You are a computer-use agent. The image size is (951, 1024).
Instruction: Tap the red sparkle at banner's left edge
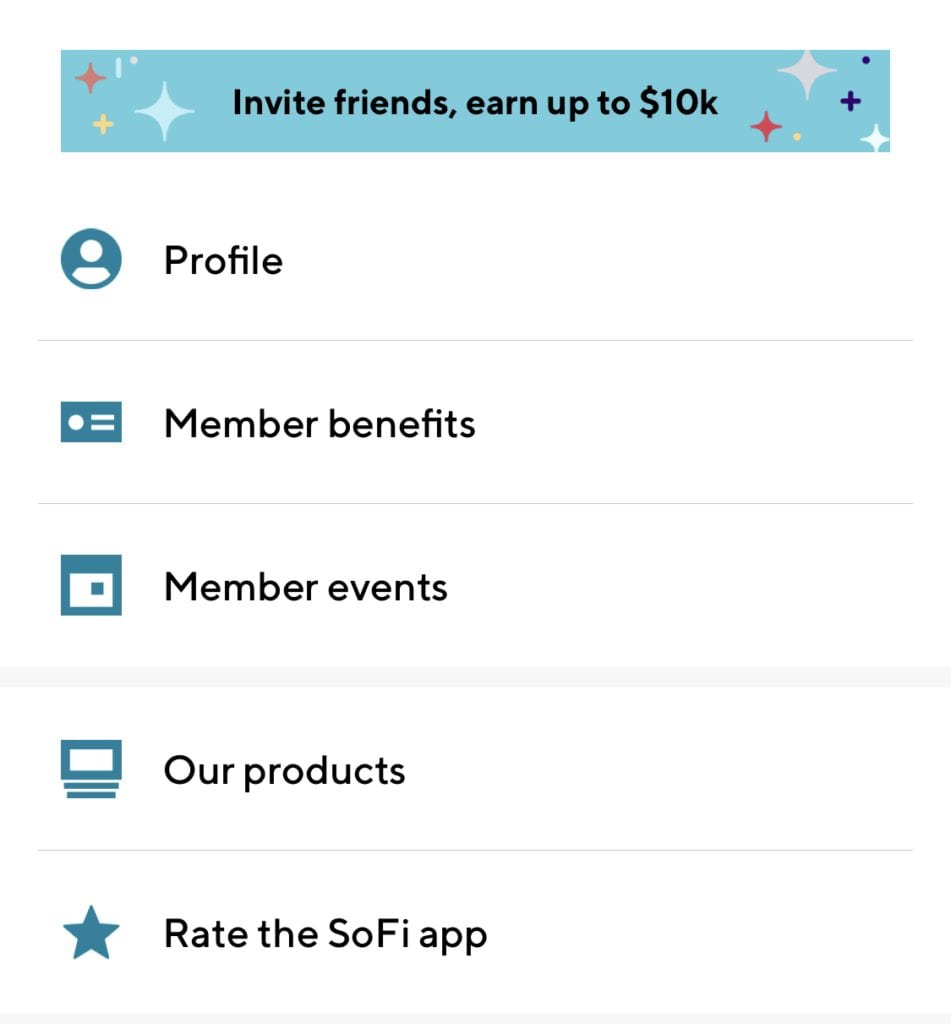click(90, 78)
